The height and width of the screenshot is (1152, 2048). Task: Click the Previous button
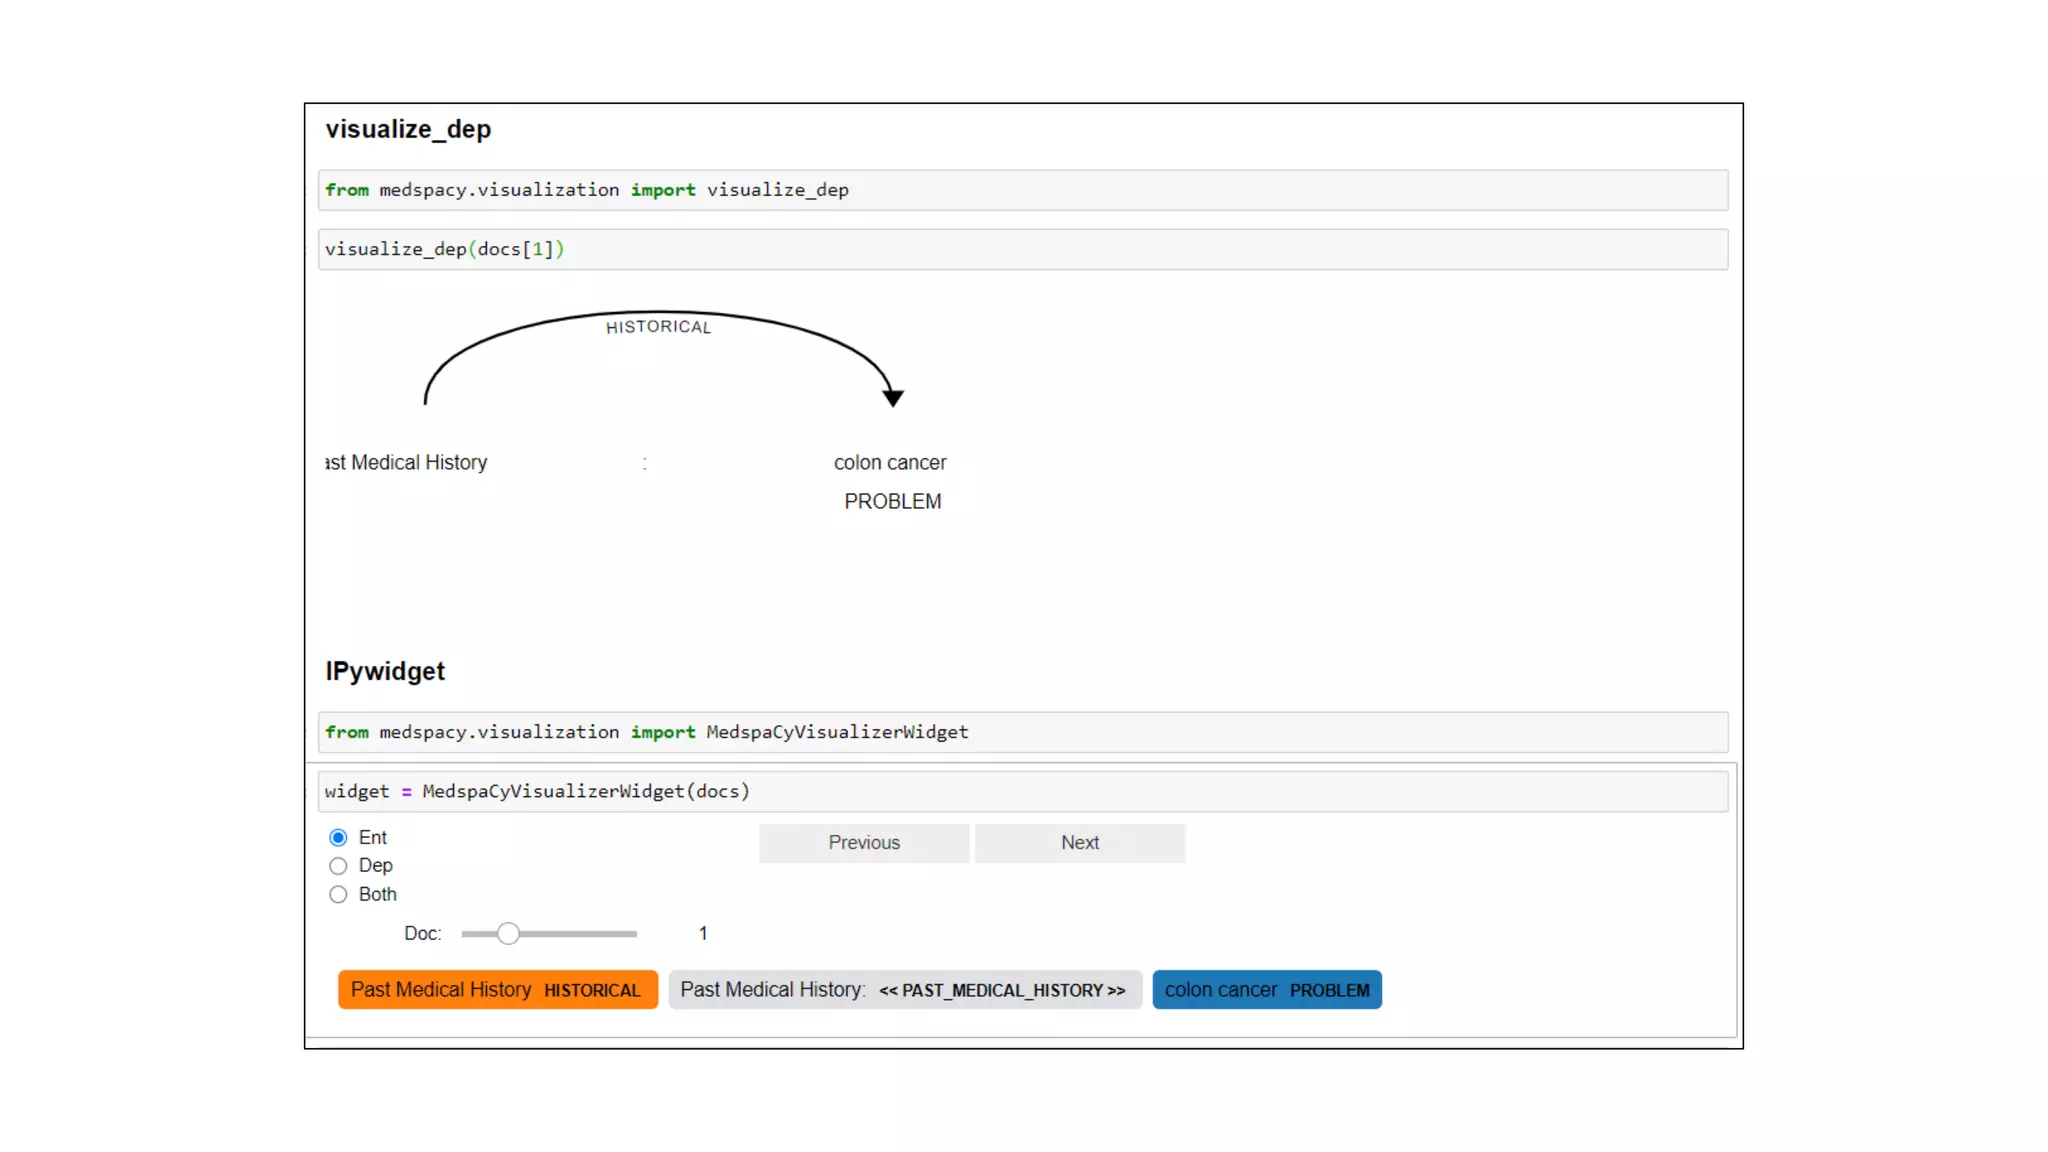[864, 843]
